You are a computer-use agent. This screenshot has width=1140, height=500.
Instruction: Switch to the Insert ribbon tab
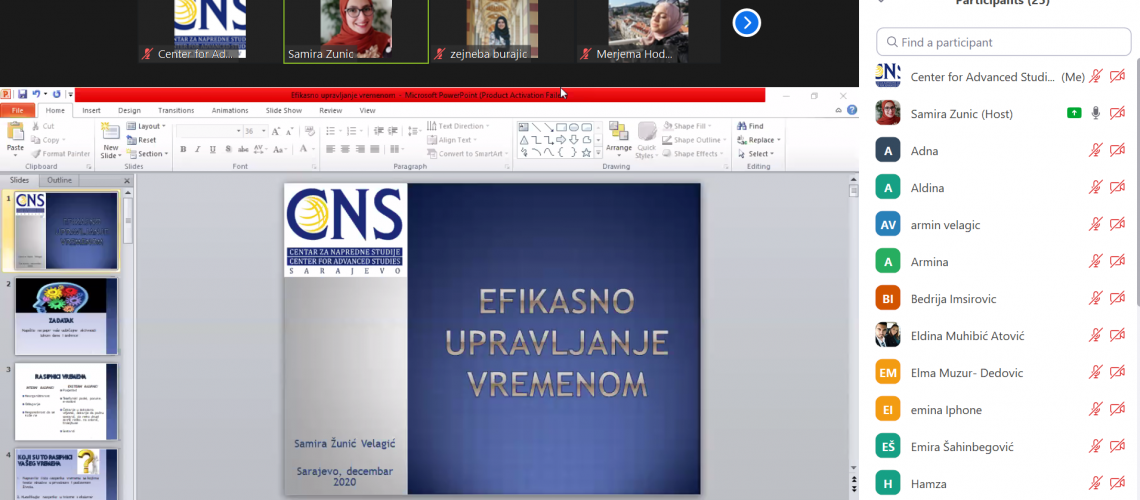click(x=92, y=110)
